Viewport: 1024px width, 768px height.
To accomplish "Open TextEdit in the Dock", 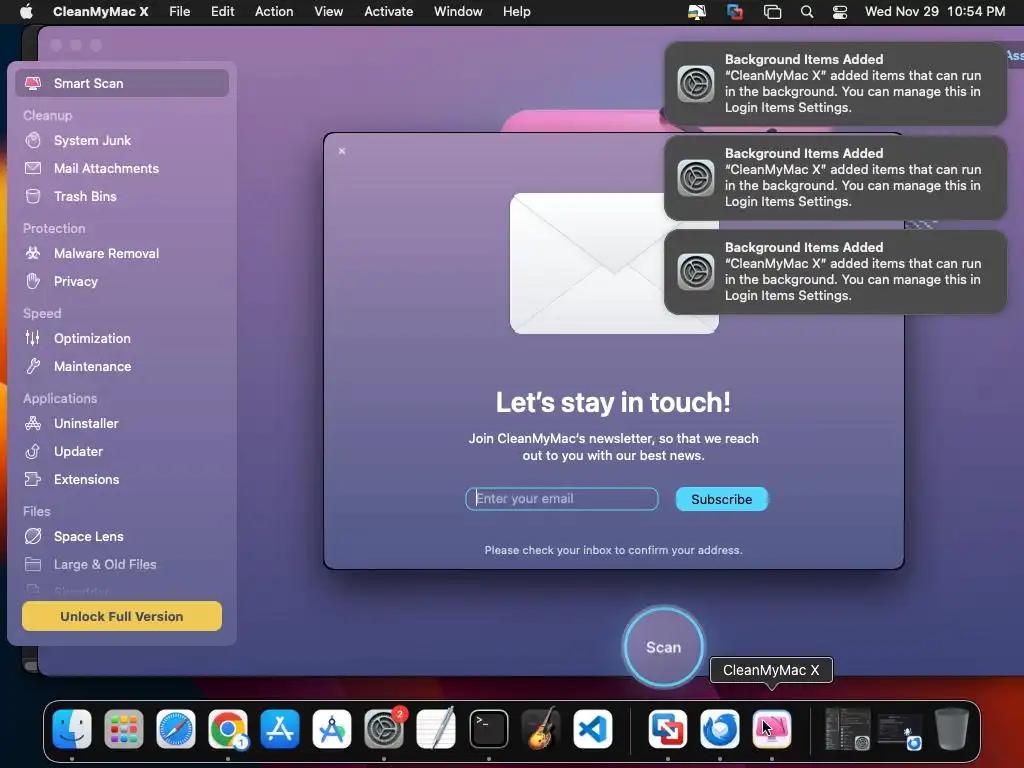I will coord(436,729).
